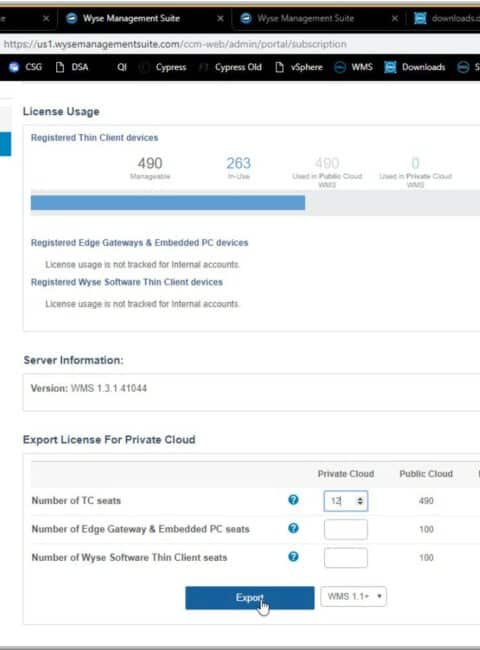Screen dimensions: 480x650
Task: Switch to first Wyse Management Suite tab
Action: click(131, 18)
